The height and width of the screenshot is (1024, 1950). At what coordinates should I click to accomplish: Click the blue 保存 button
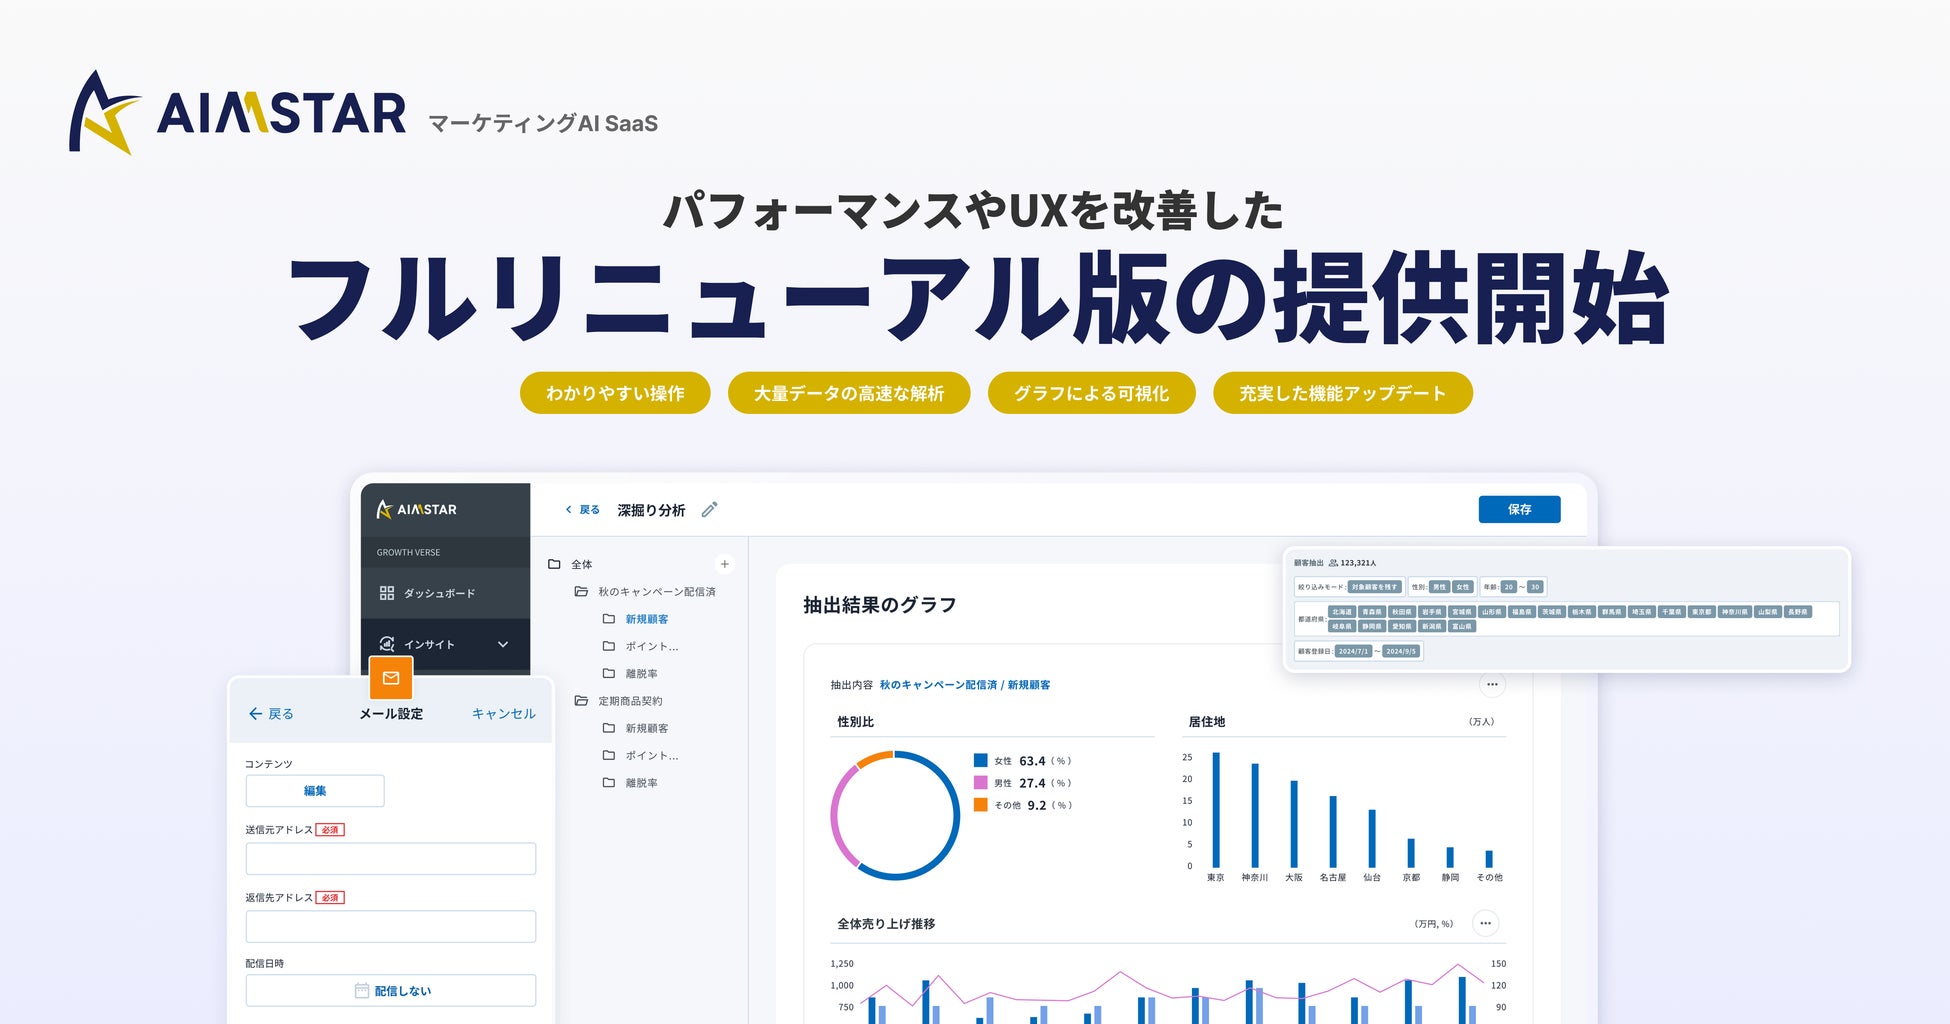[x=1519, y=509]
